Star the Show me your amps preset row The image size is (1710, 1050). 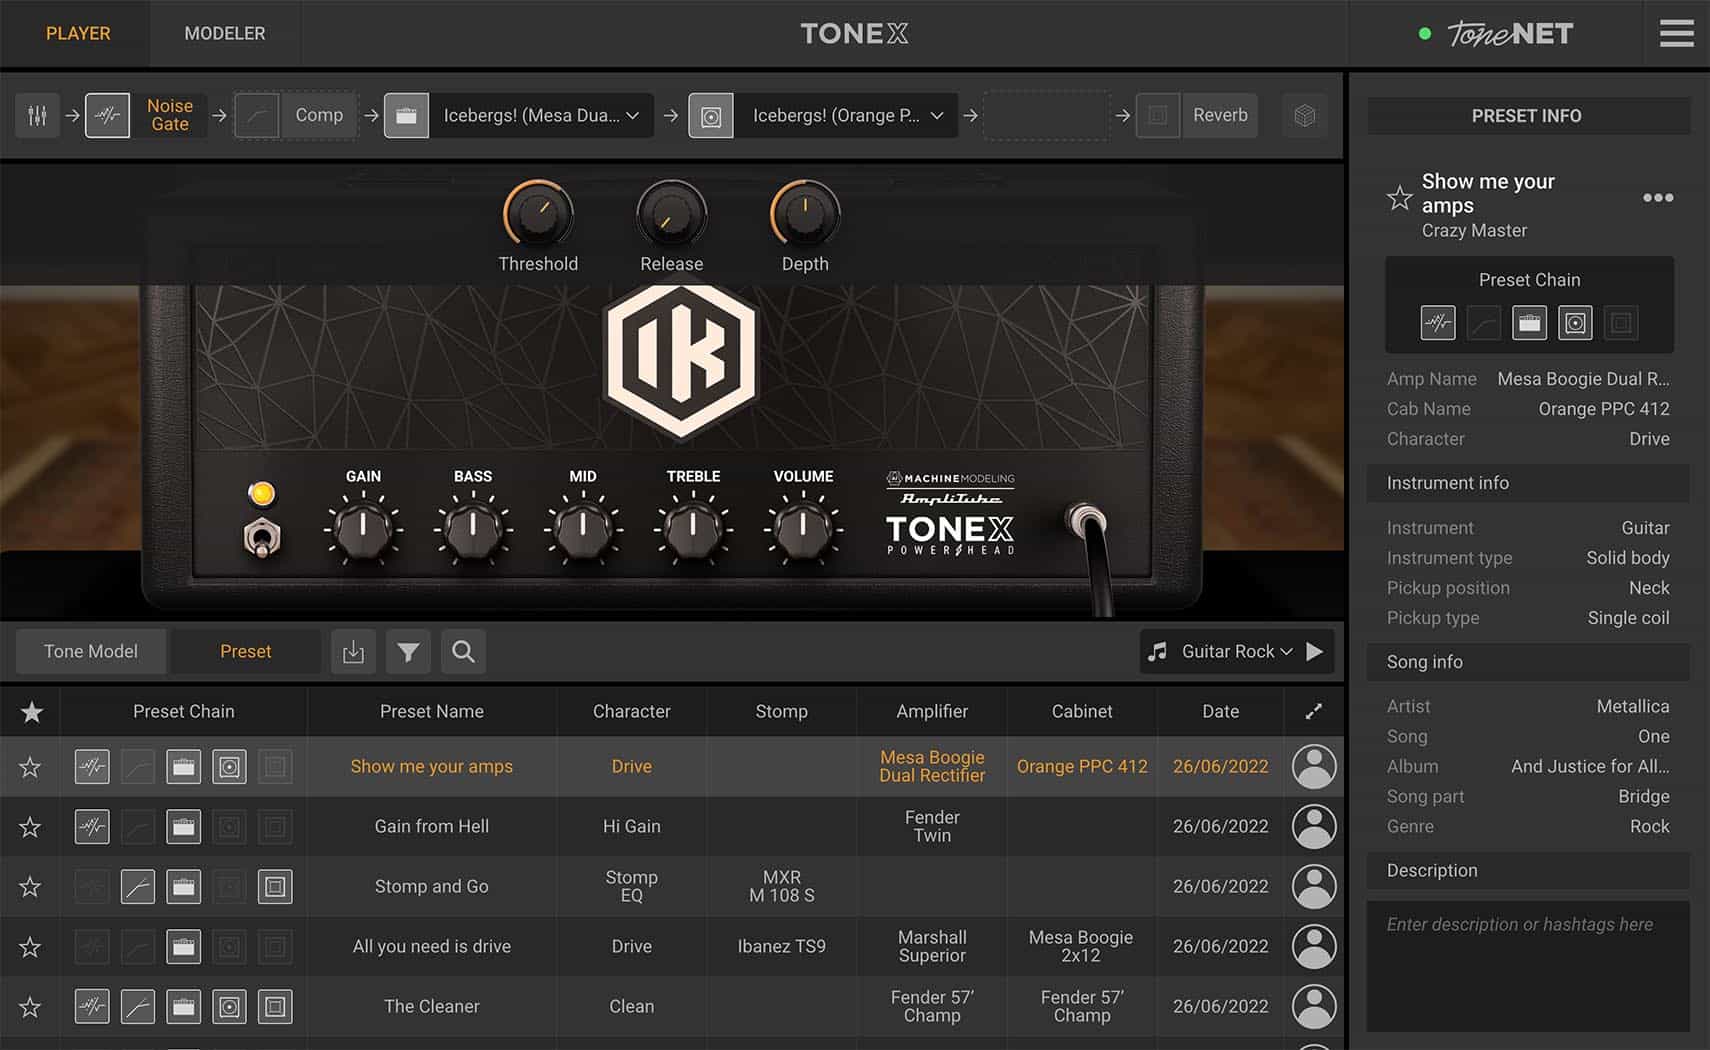(30, 766)
